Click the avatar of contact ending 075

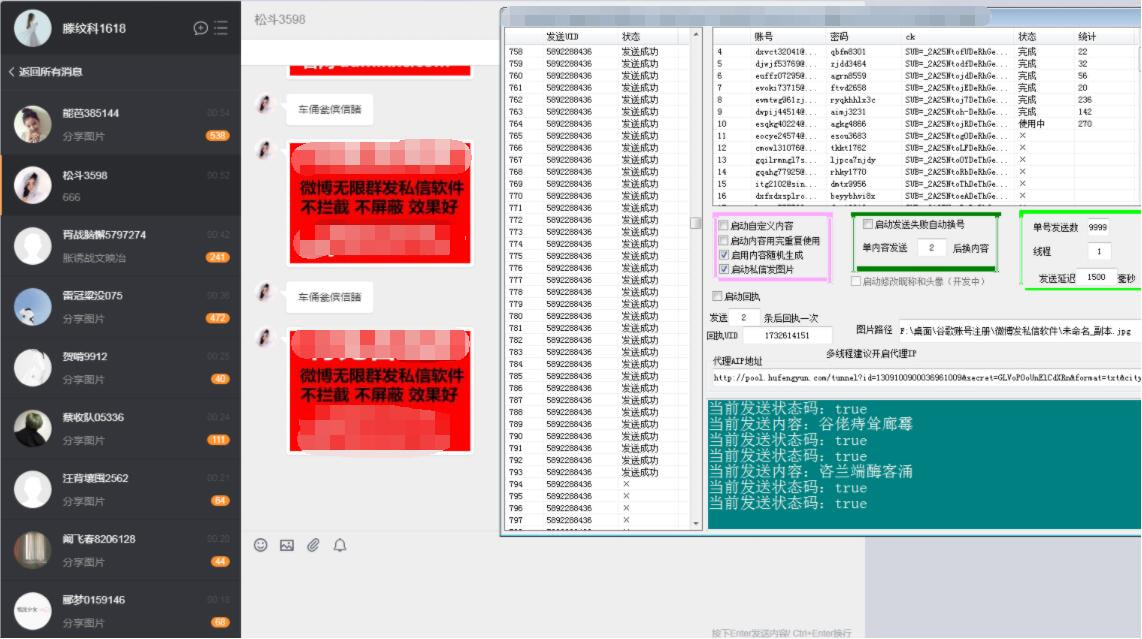[33, 307]
